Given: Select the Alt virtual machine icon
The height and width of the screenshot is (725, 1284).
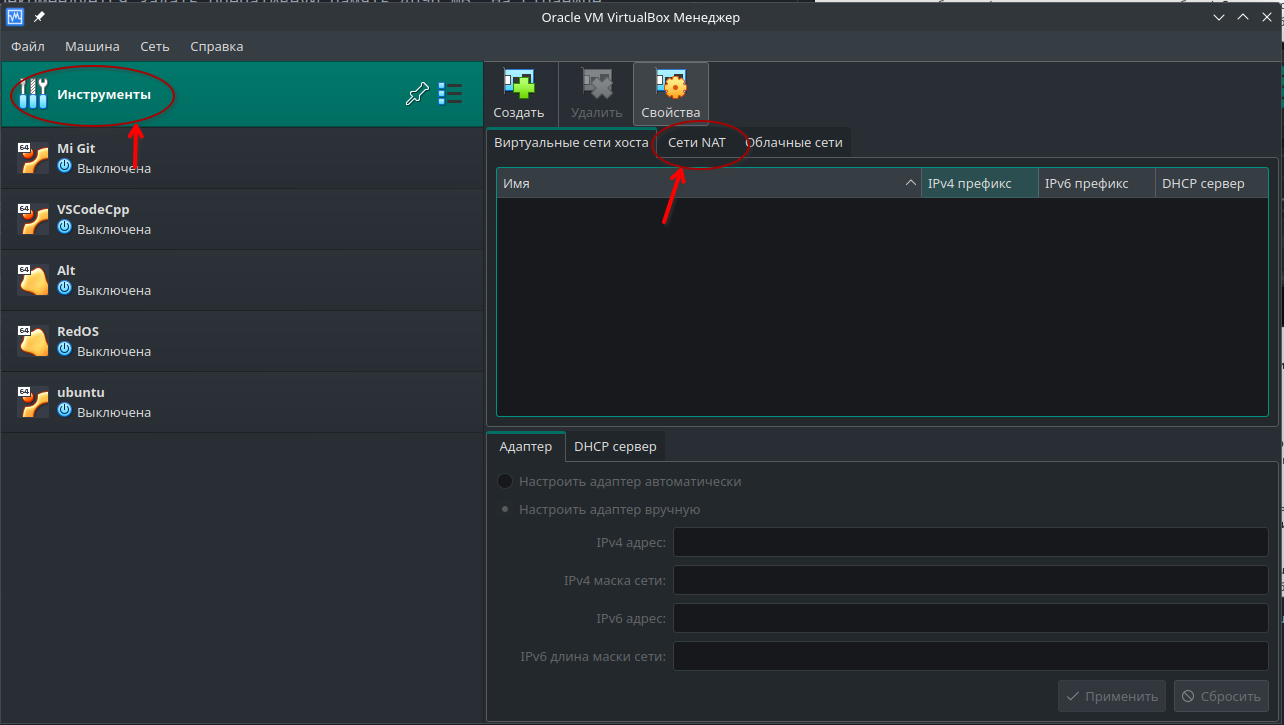Looking at the screenshot, I should [32, 280].
